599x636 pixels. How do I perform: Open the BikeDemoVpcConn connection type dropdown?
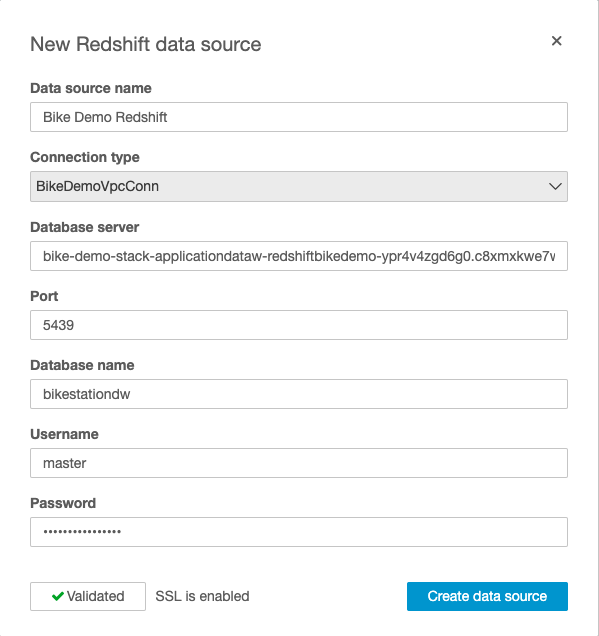point(299,187)
